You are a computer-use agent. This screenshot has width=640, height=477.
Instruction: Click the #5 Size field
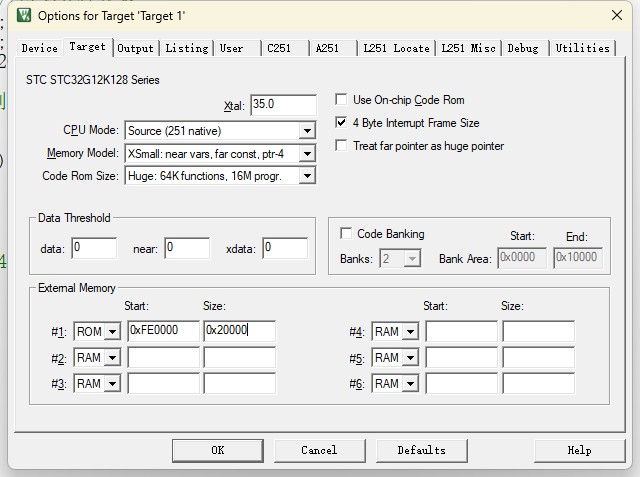tap(538, 357)
